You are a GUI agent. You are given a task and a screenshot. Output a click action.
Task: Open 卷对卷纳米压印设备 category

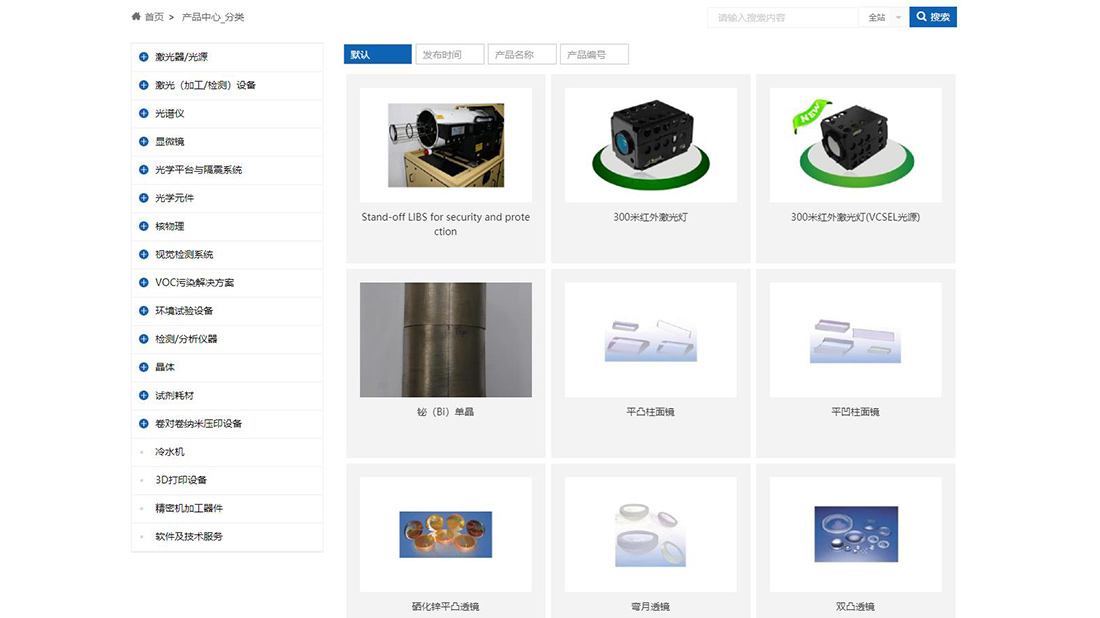[199, 424]
